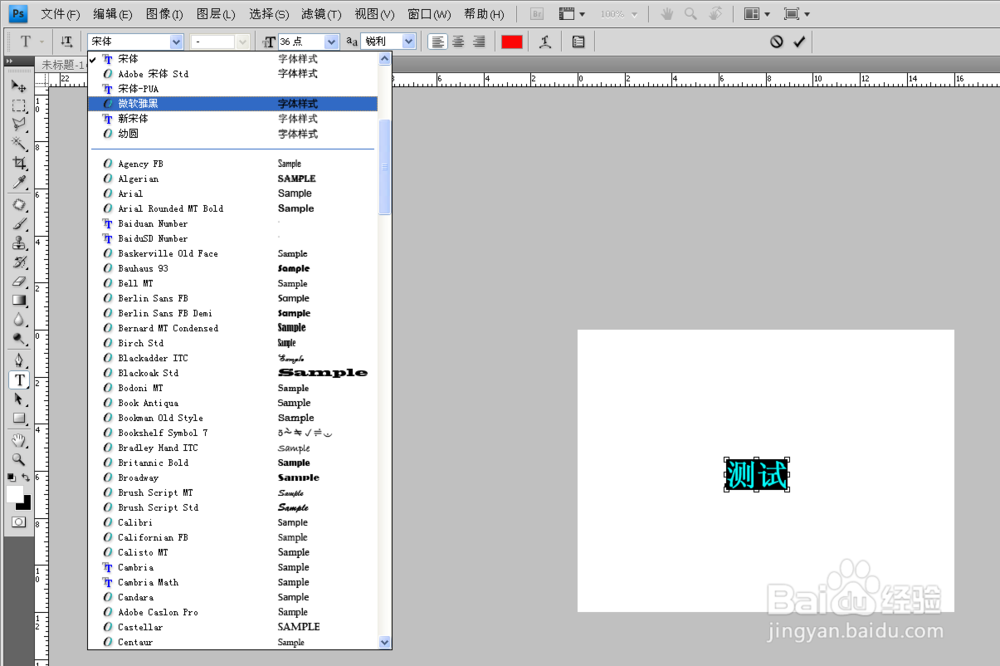
Task: Select the Dodge tool
Action: (x=18, y=339)
